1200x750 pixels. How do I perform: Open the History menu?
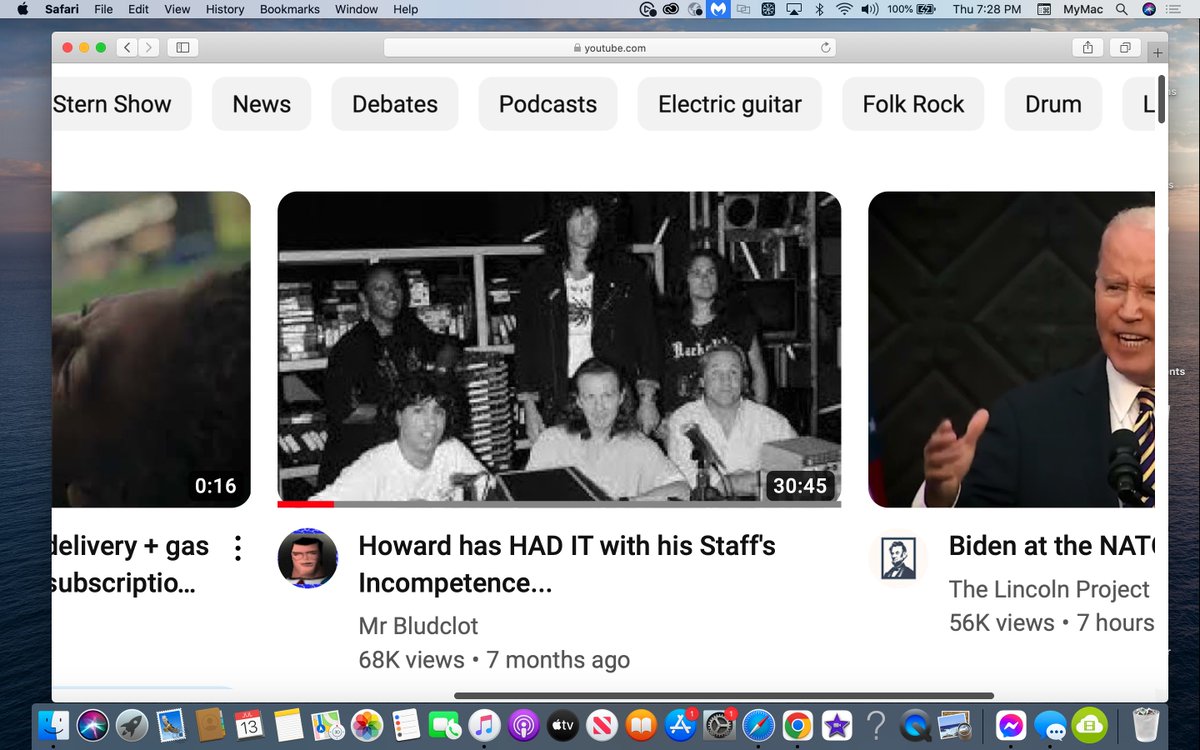225,9
